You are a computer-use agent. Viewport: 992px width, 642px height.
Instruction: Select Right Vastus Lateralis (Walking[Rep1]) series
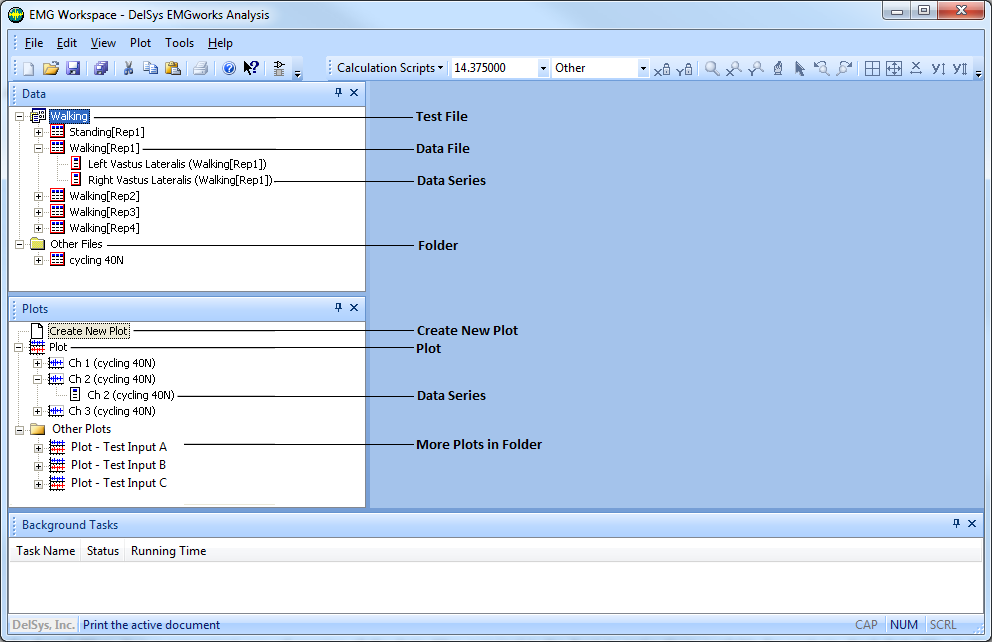click(x=180, y=180)
